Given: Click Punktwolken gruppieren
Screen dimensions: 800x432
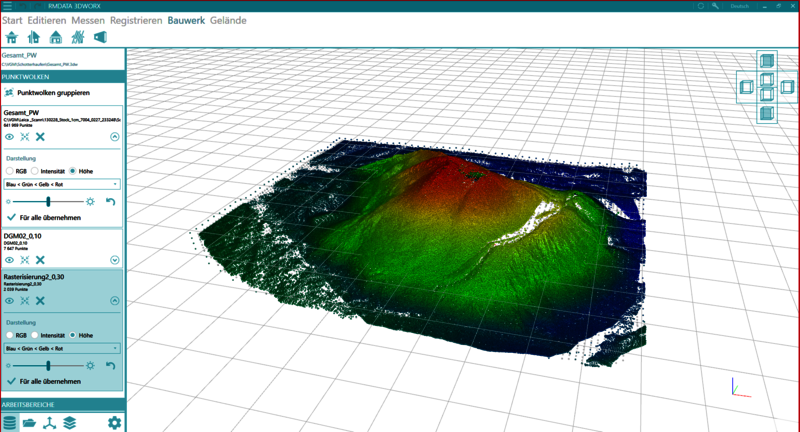Looking at the screenshot, I should [x=47, y=93].
